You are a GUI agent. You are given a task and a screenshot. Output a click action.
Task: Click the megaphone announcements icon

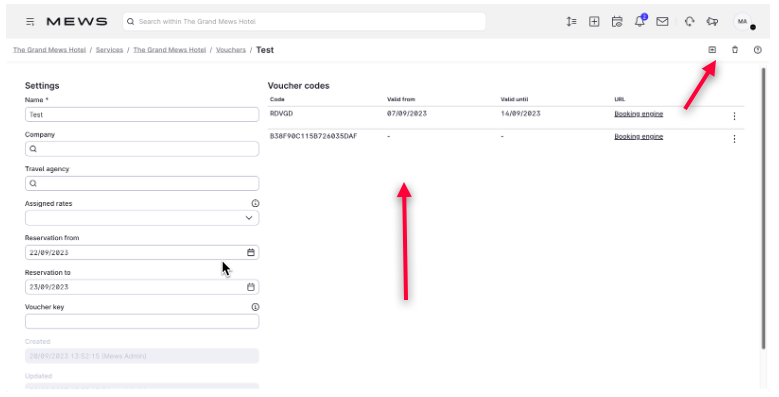[x=712, y=21]
